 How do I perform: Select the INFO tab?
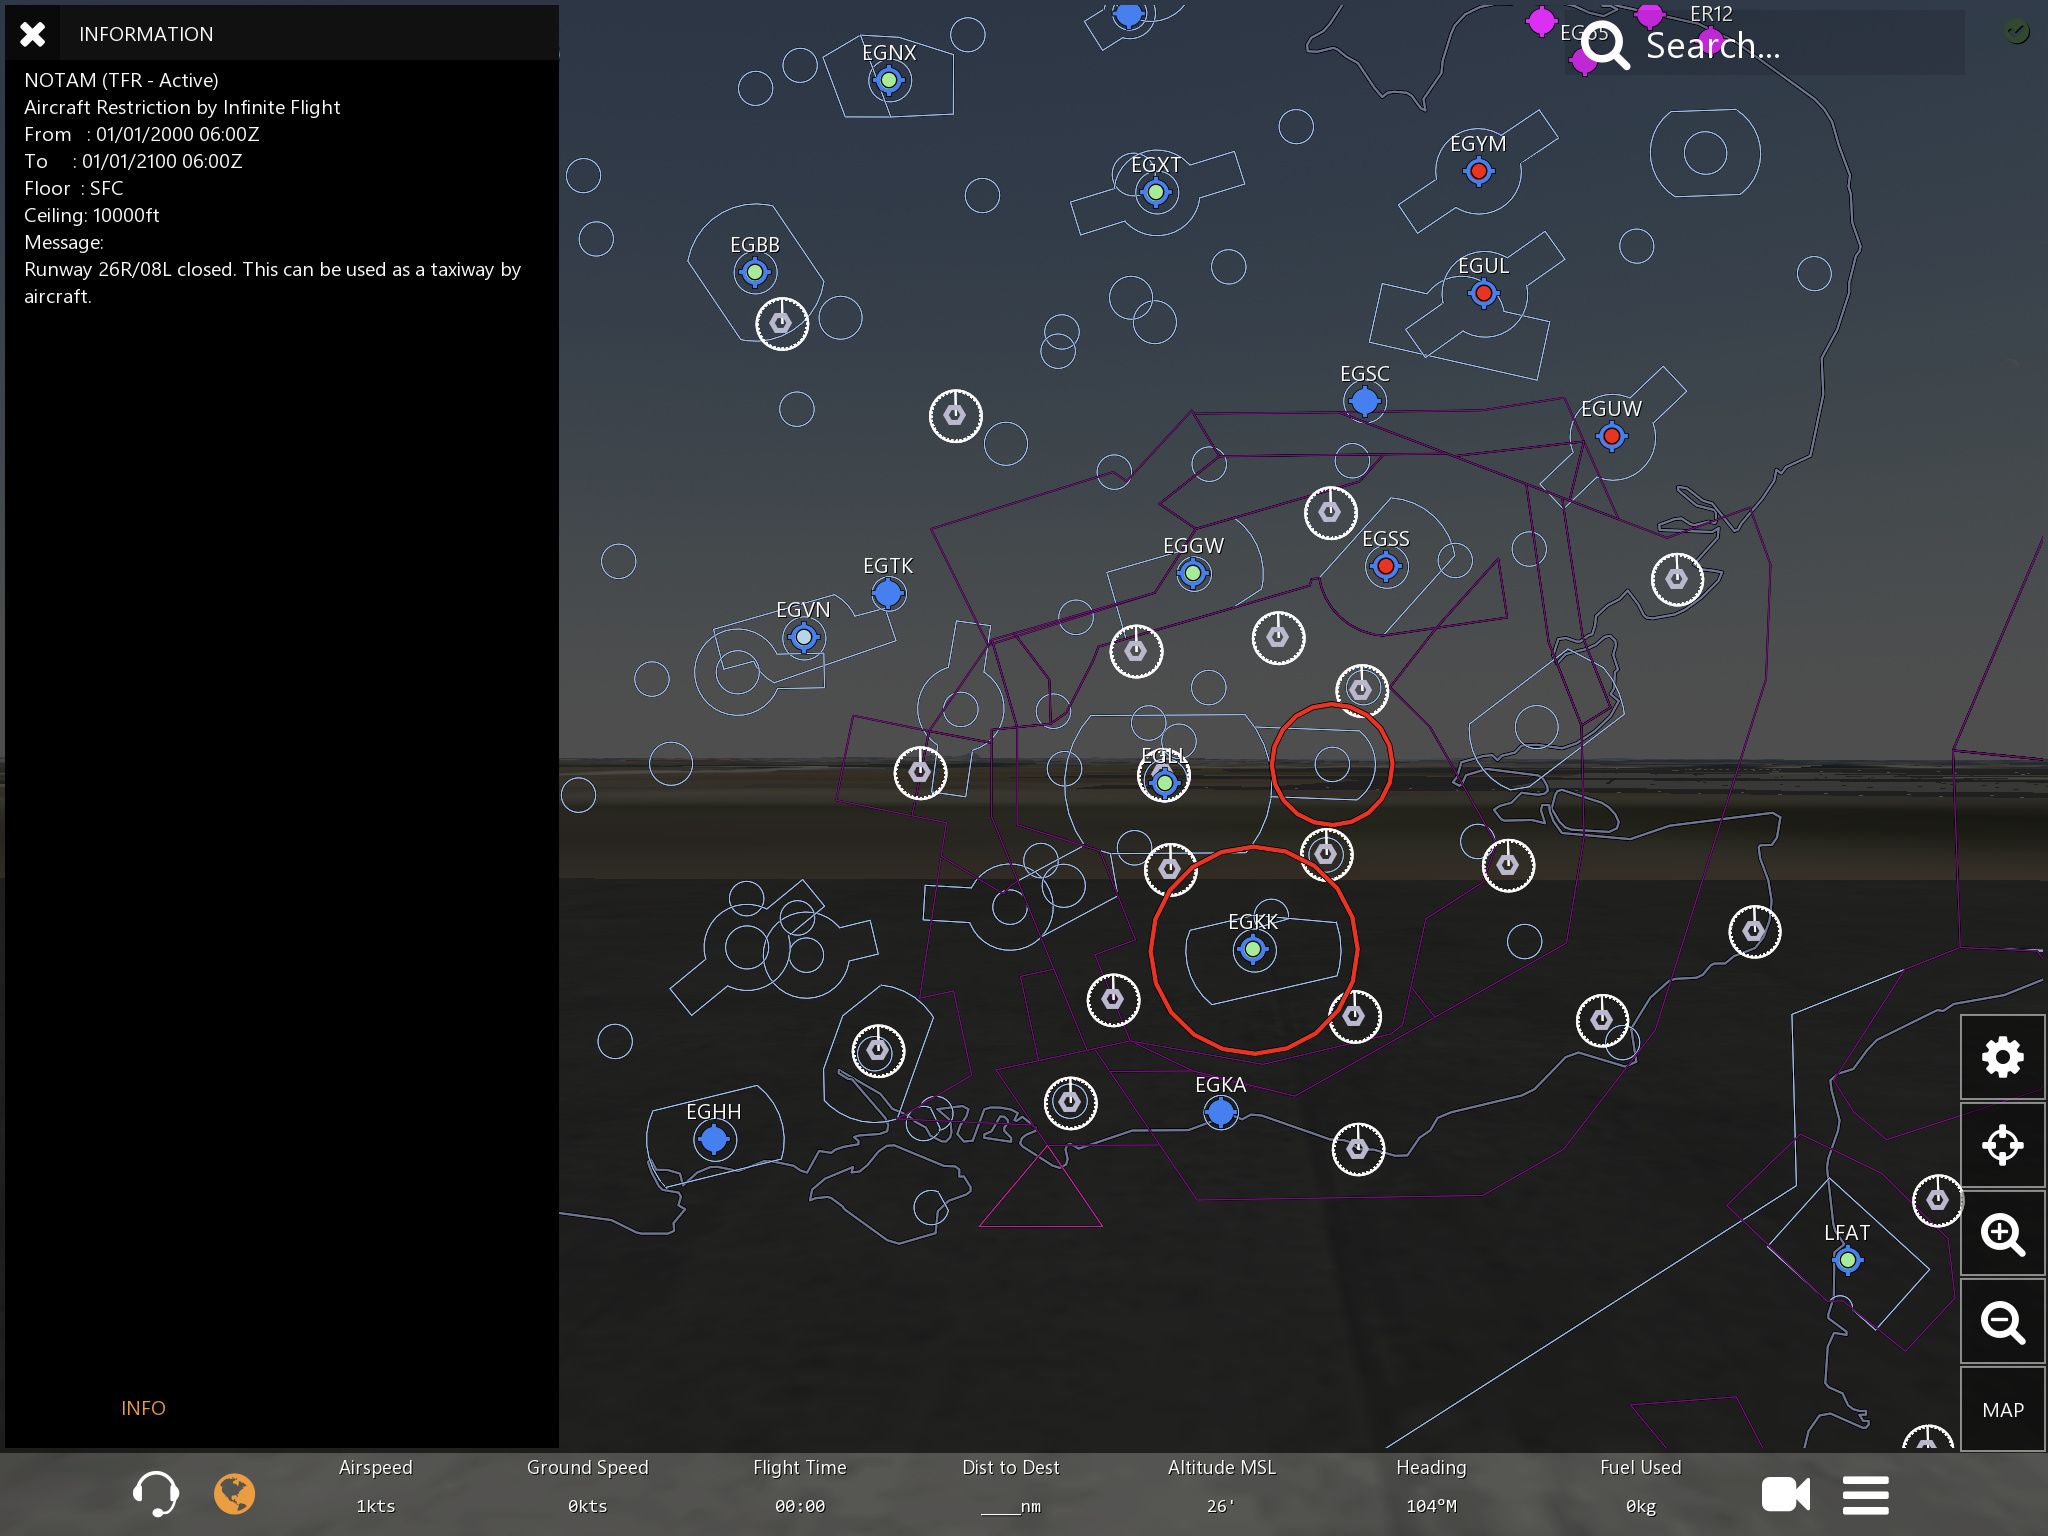pyautogui.click(x=143, y=1408)
